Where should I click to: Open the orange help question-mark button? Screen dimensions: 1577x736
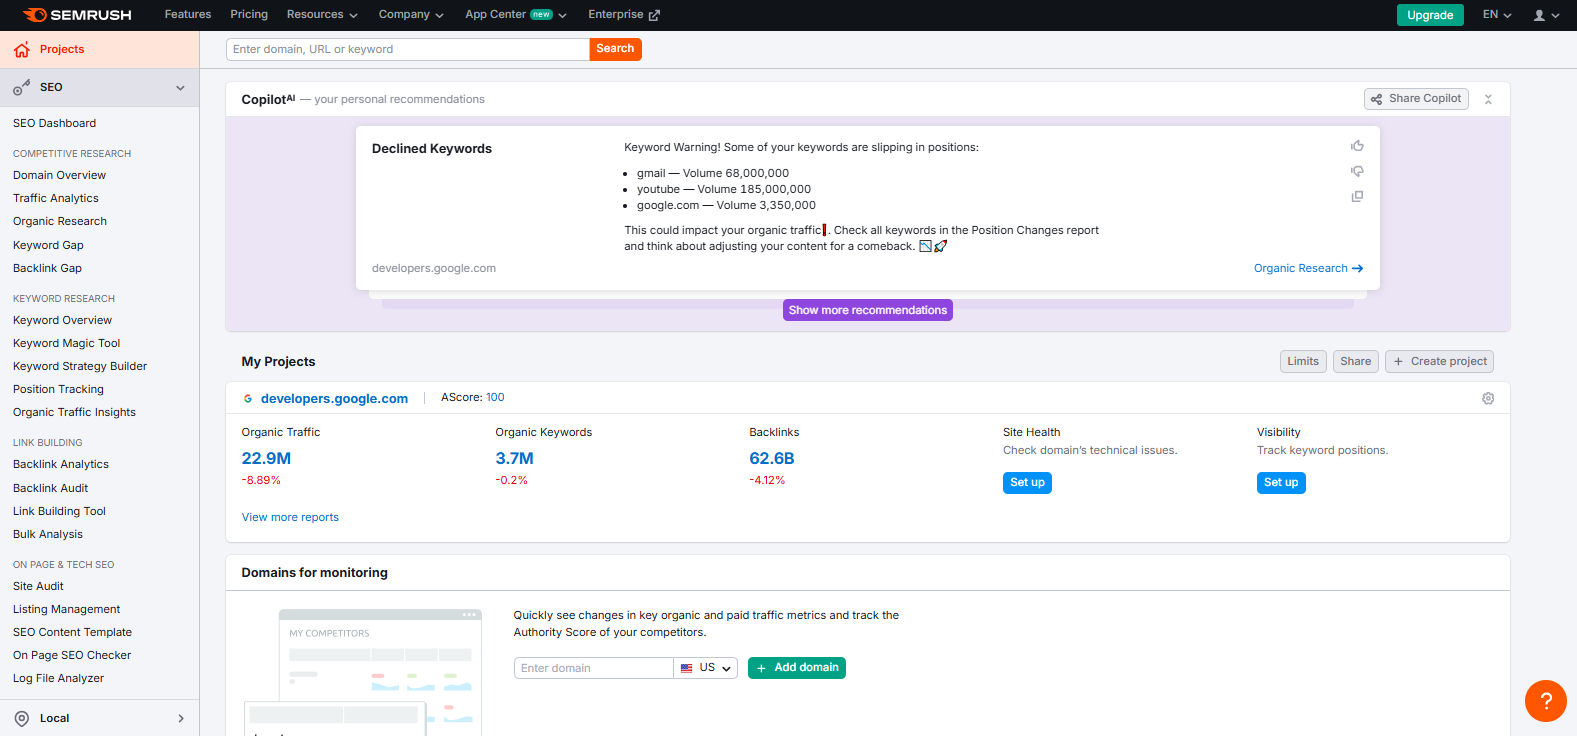click(1546, 701)
